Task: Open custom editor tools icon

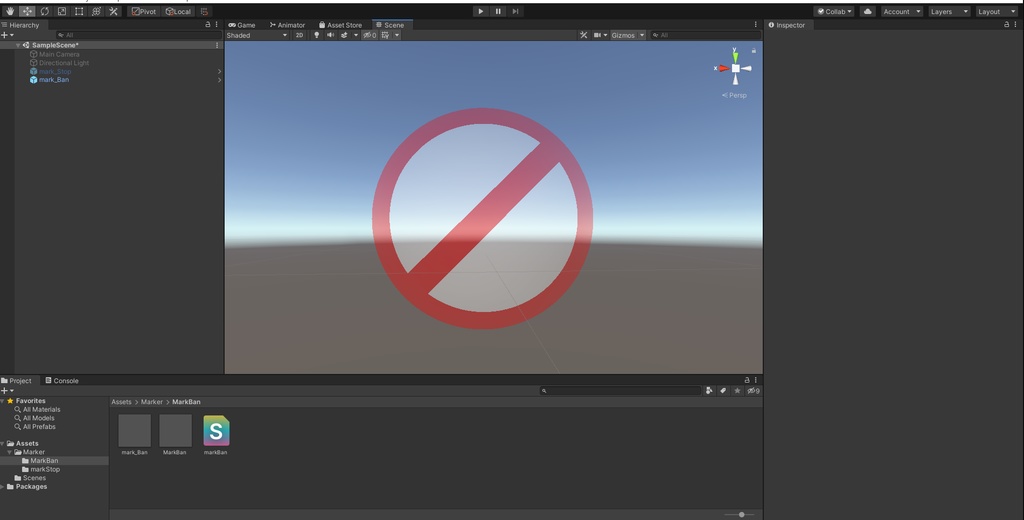Action: [x=113, y=11]
